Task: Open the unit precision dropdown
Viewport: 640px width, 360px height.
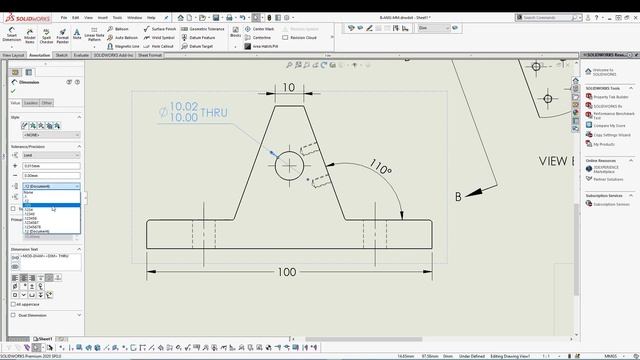Action: click(51, 186)
